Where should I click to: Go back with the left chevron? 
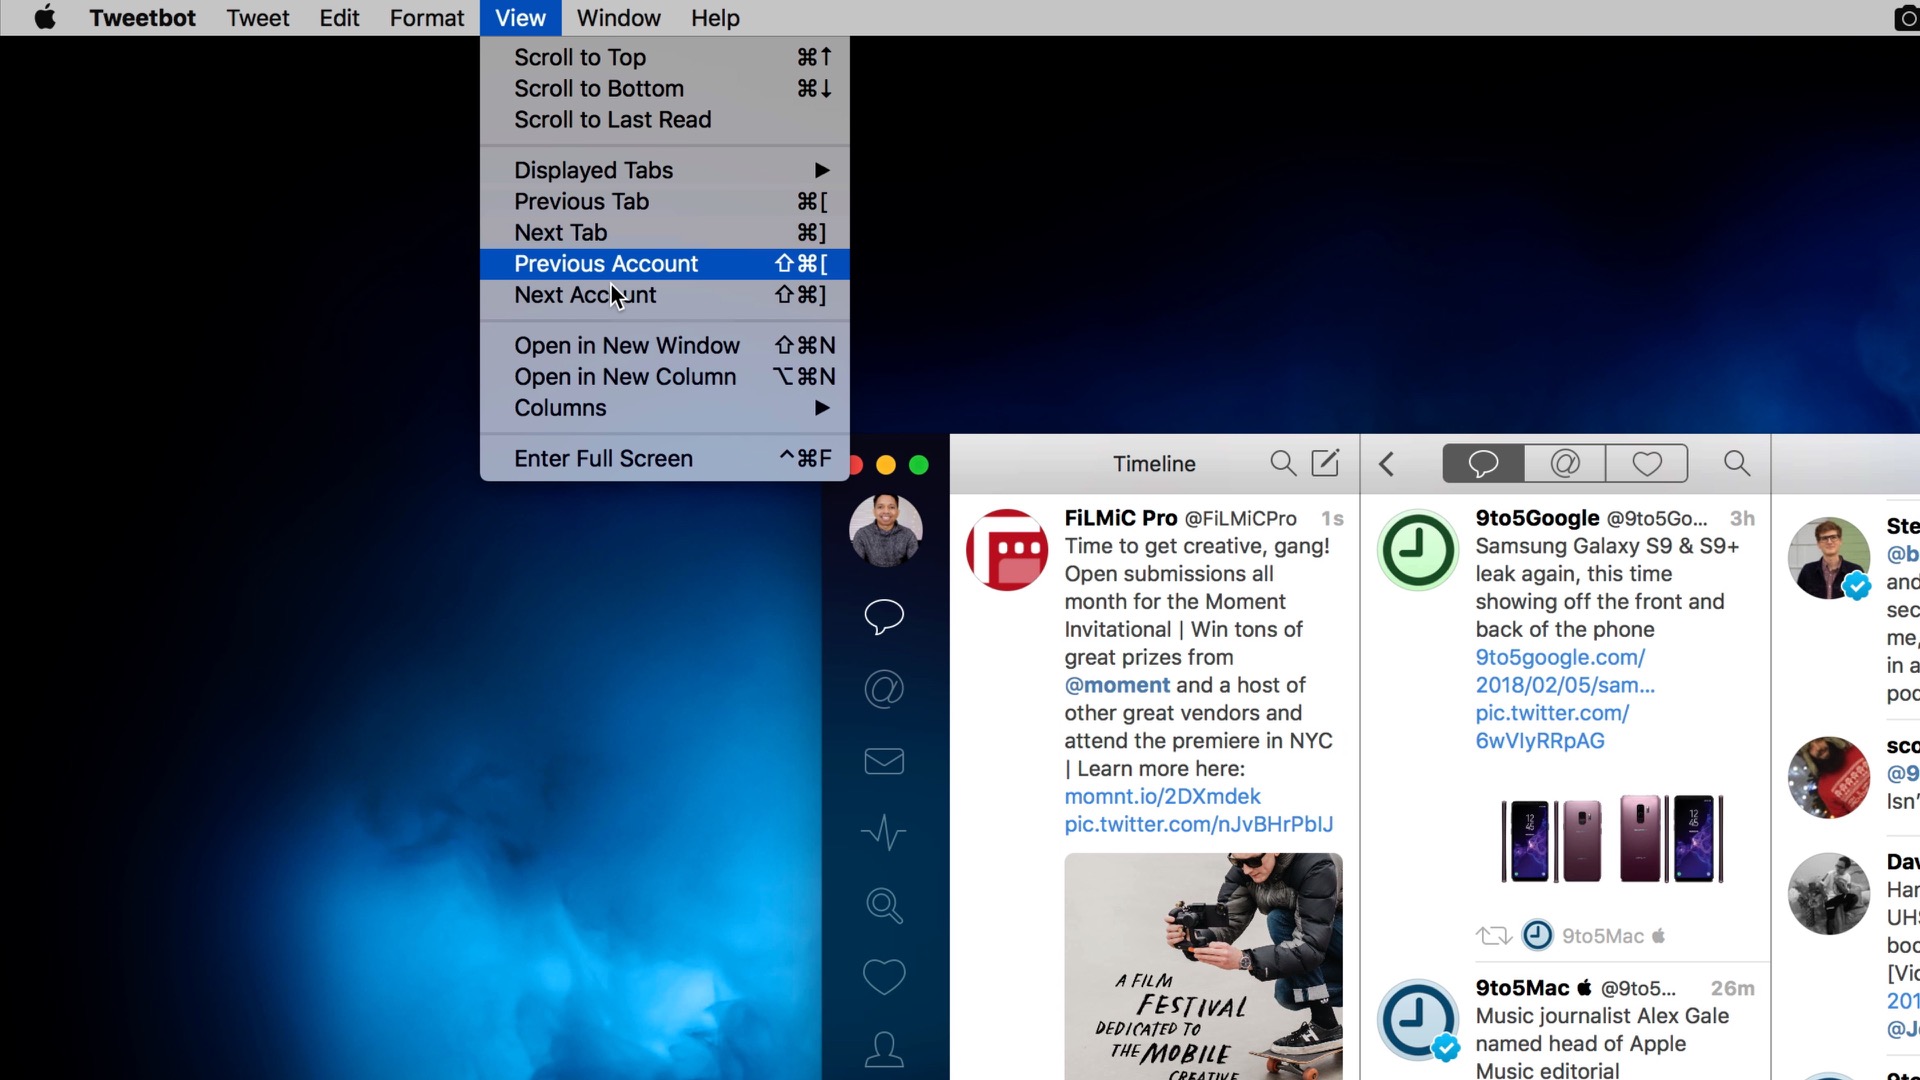1386,464
